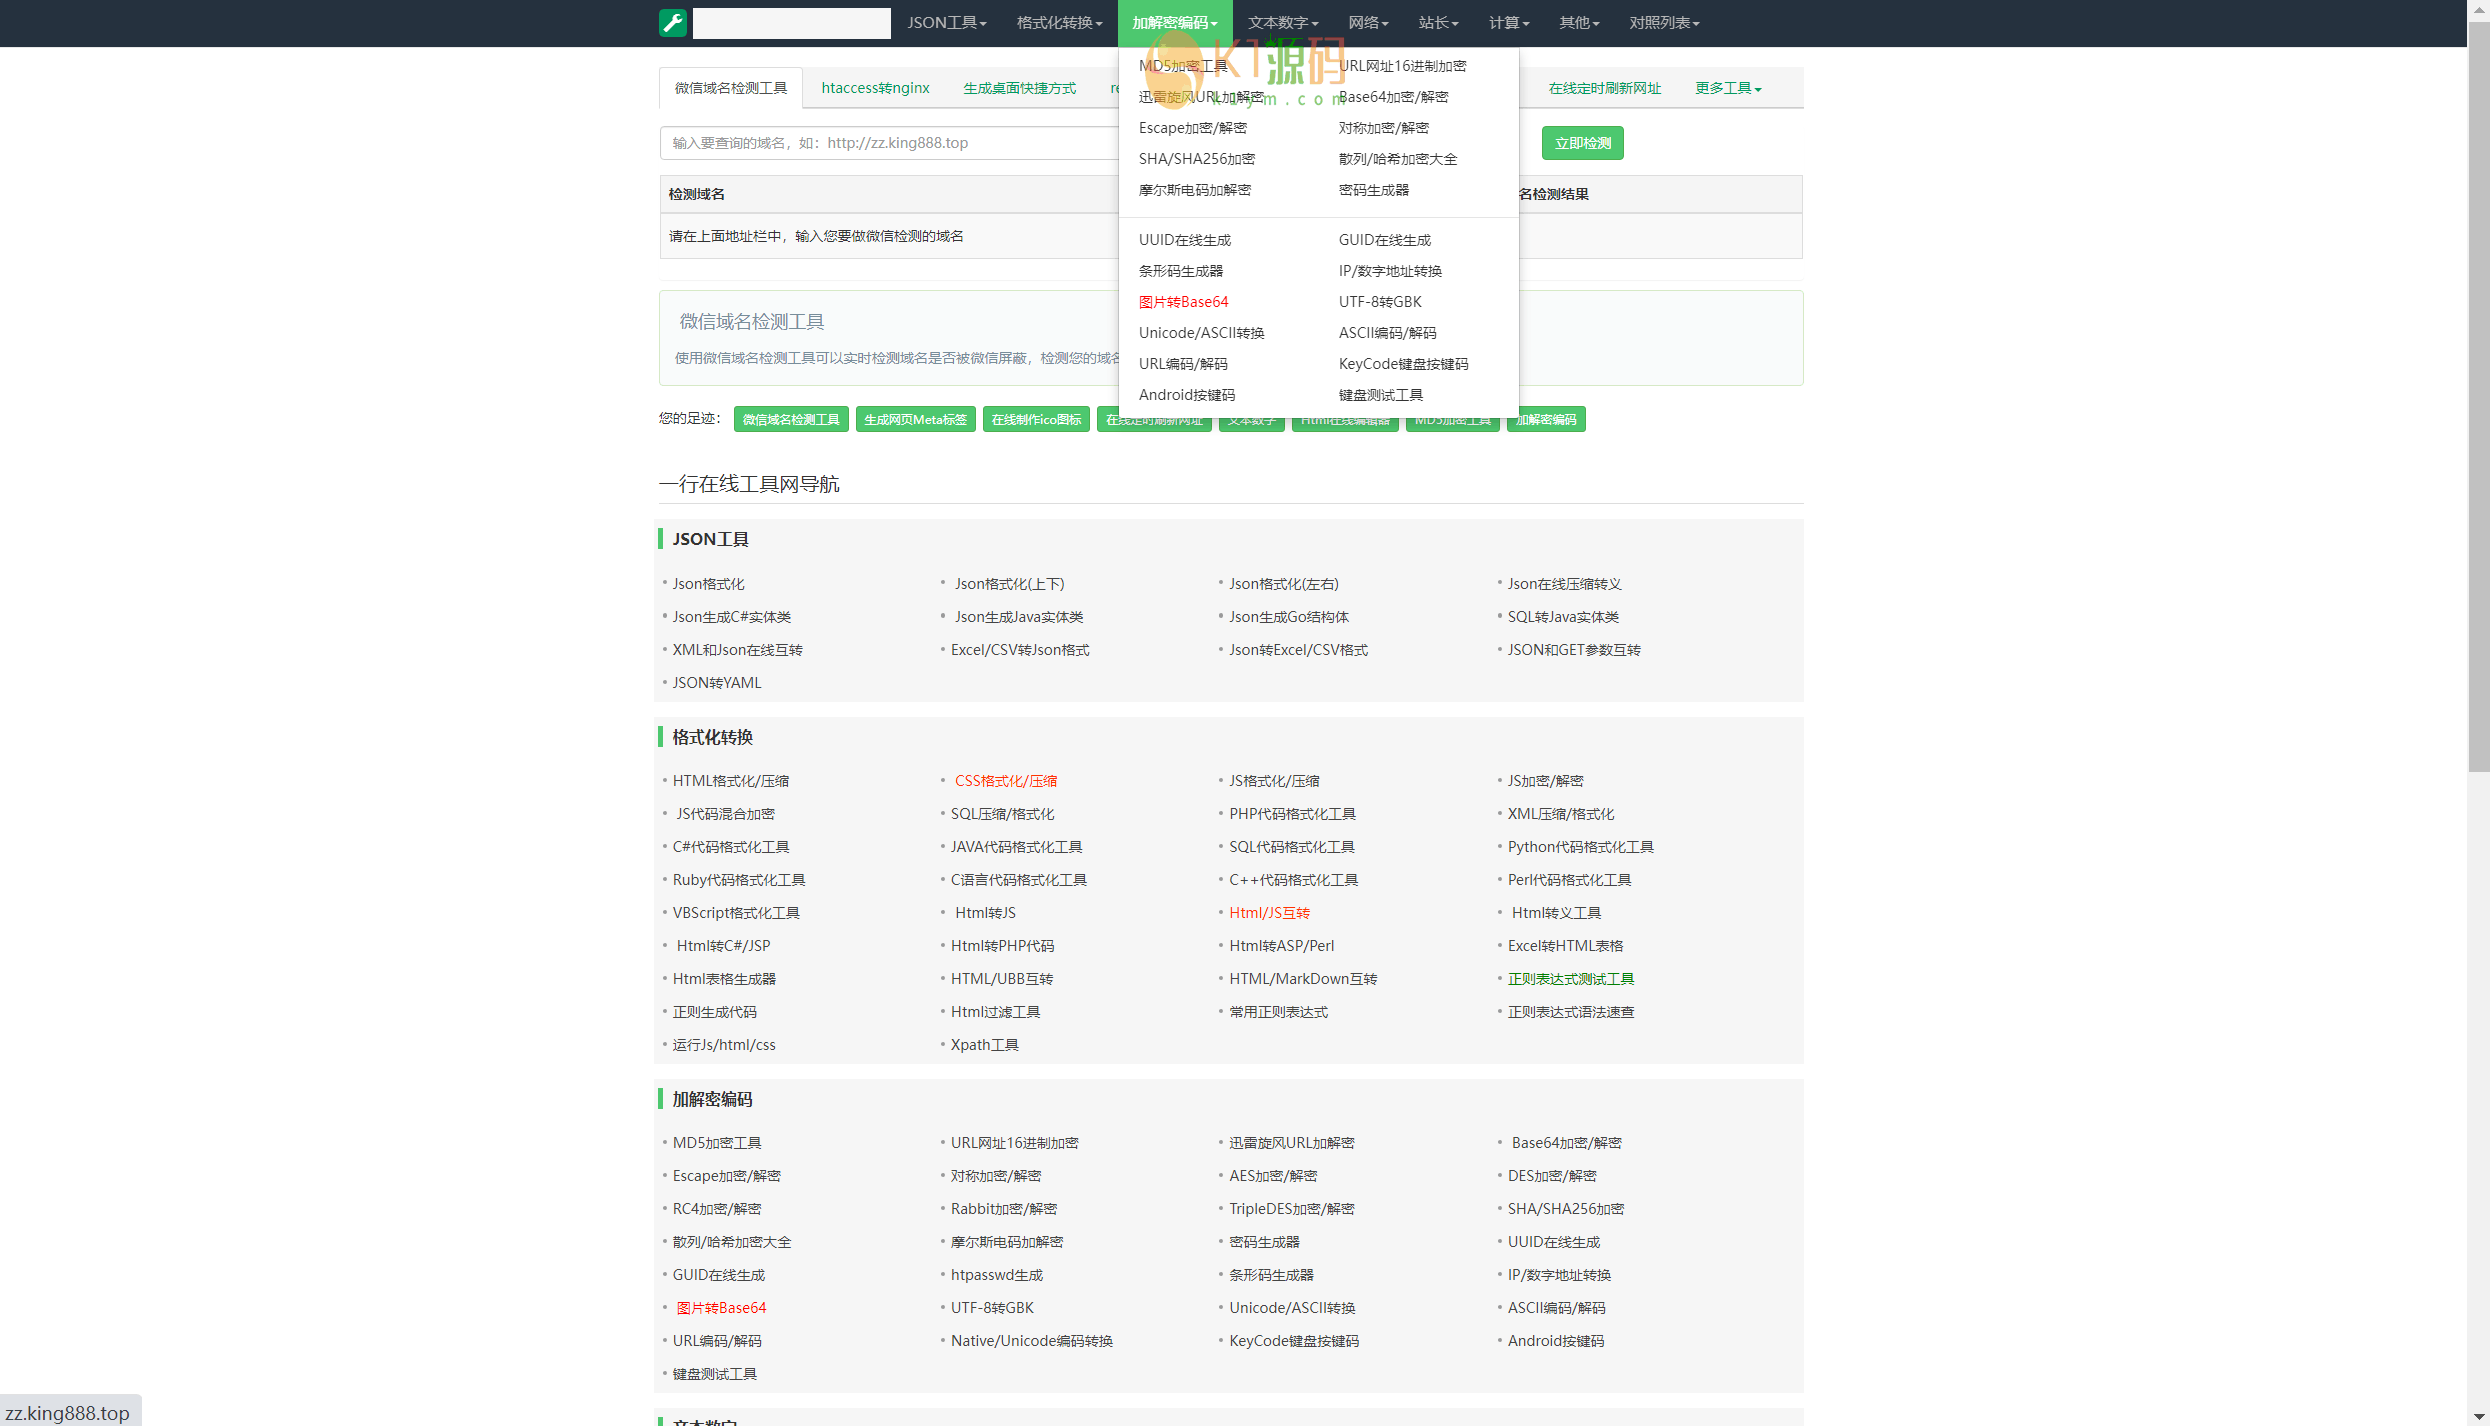Viewport: 2490px width, 1426px height.
Task: Switch to htaccess转nginx tab
Action: click(875, 88)
